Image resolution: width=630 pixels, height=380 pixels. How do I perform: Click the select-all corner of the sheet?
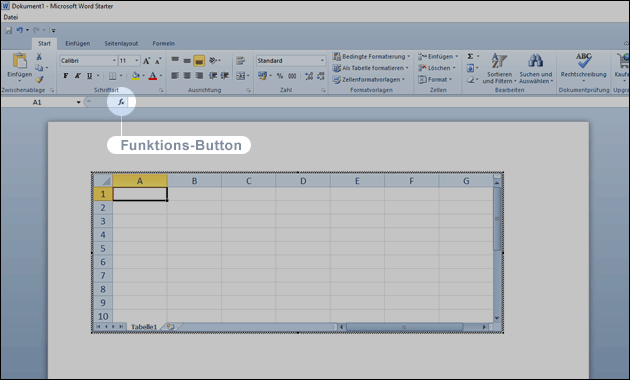click(103, 181)
